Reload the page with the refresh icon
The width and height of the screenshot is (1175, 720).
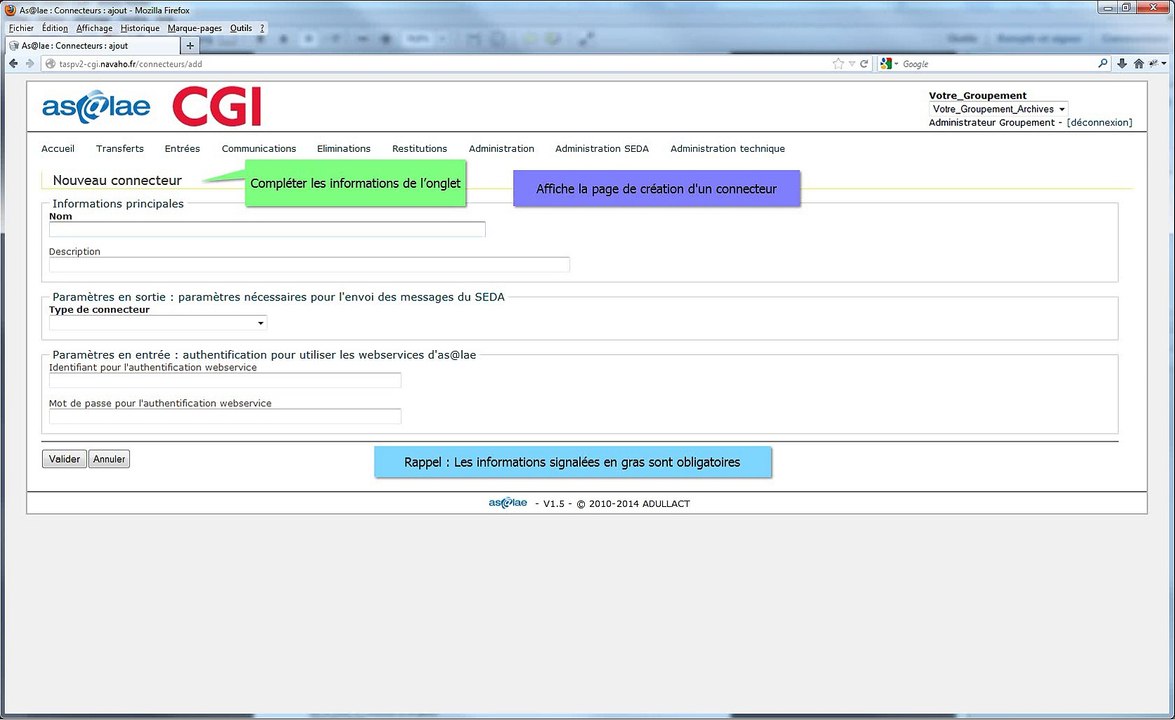tap(864, 64)
